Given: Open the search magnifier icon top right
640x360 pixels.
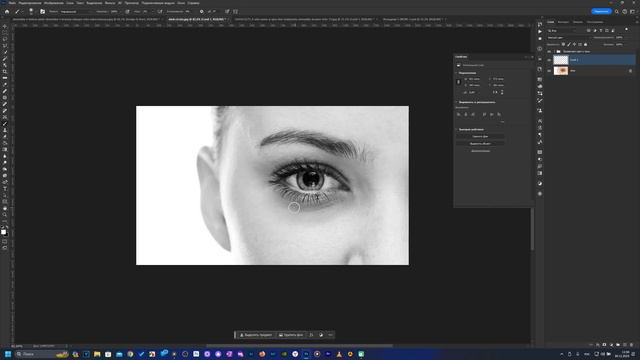Looking at the screenshot, I should (617, 11).
